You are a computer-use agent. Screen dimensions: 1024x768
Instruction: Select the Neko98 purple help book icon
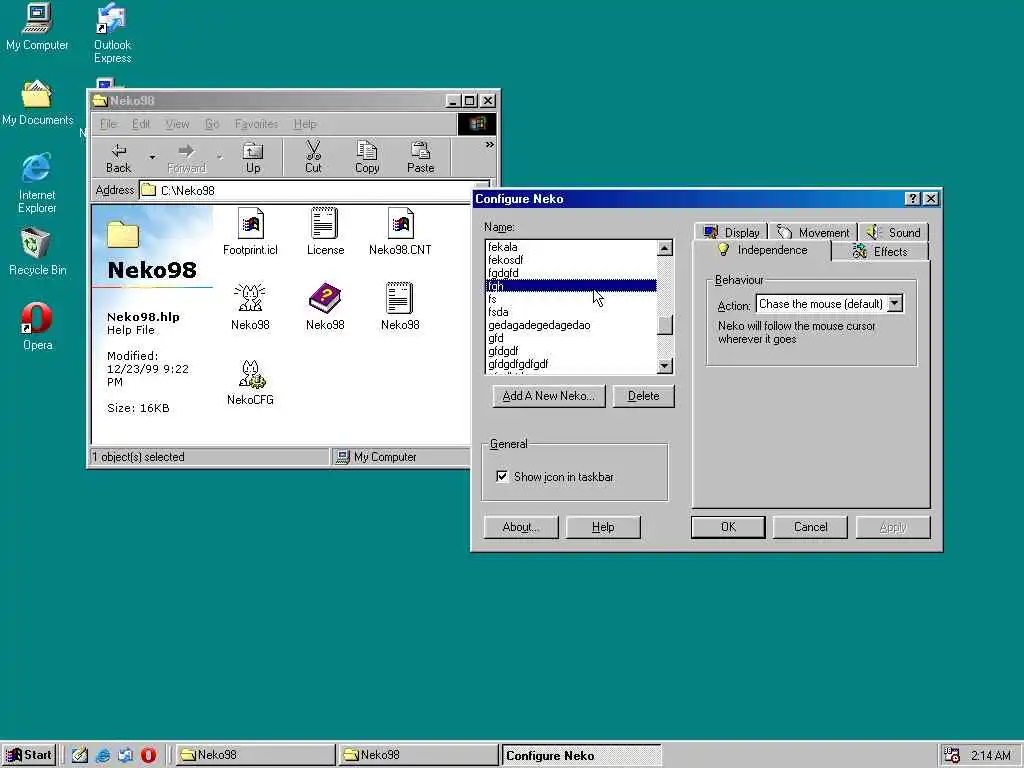click(325, 298)
